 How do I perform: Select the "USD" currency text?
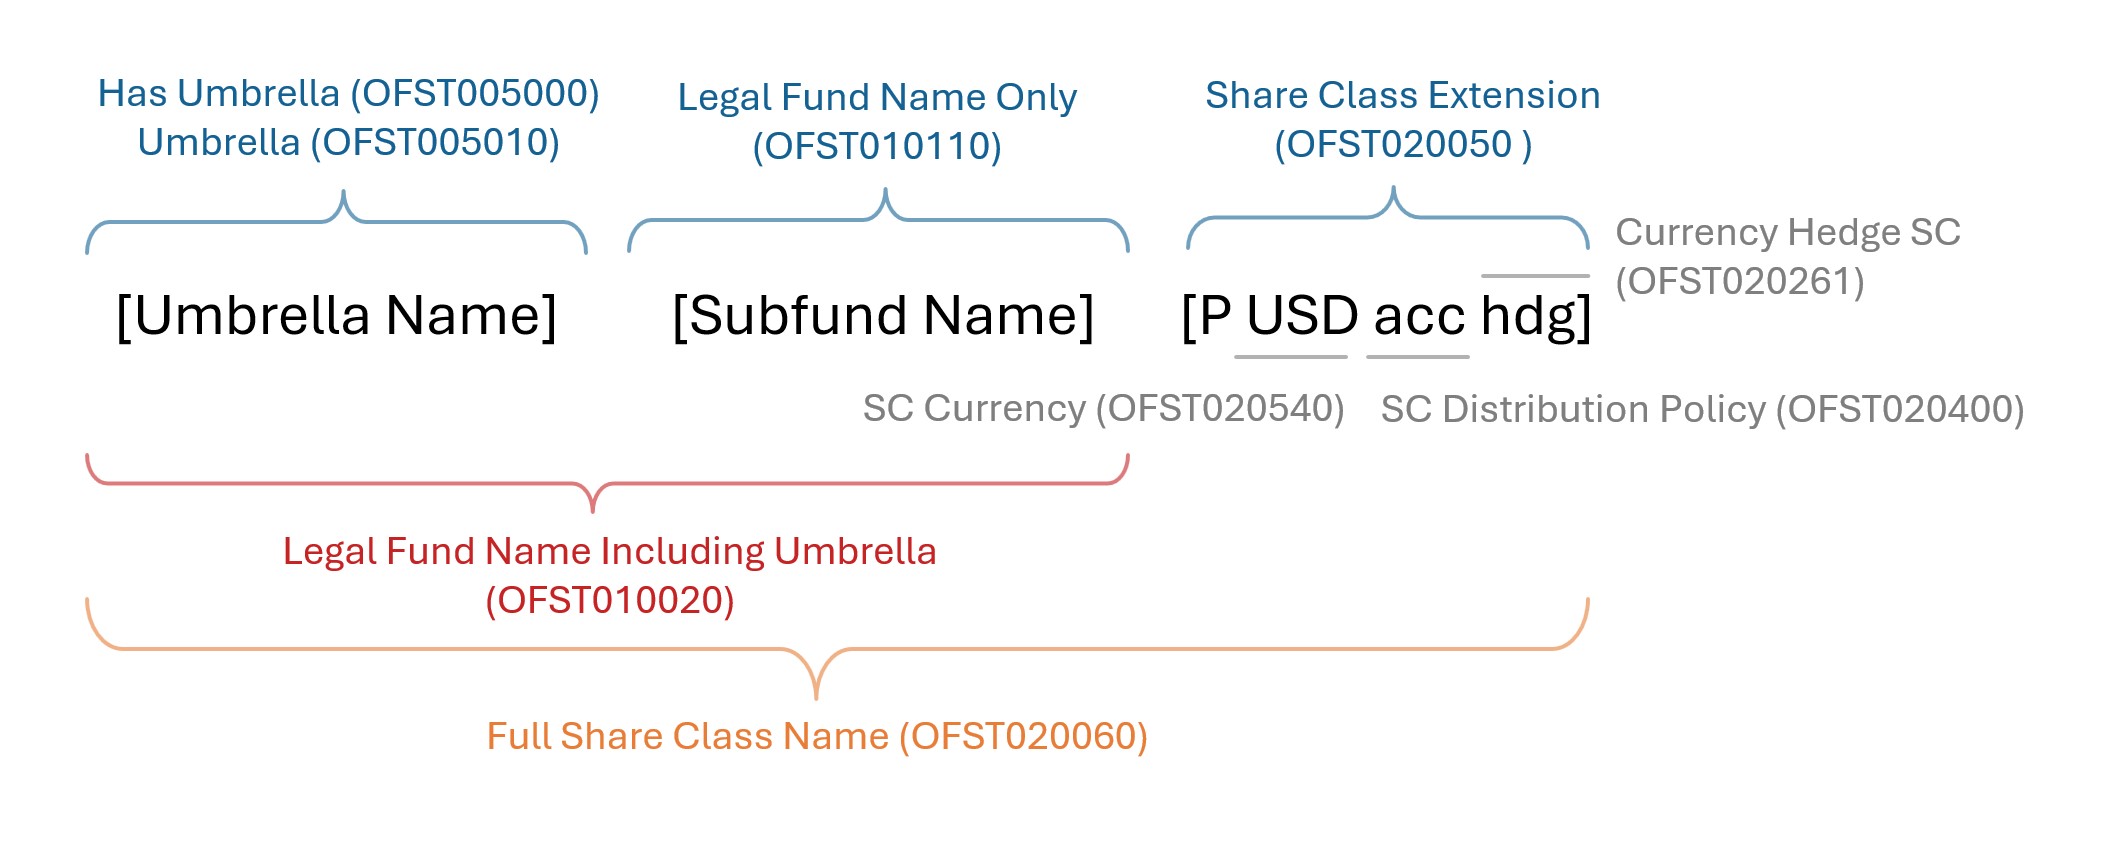tap(1302, 316)
